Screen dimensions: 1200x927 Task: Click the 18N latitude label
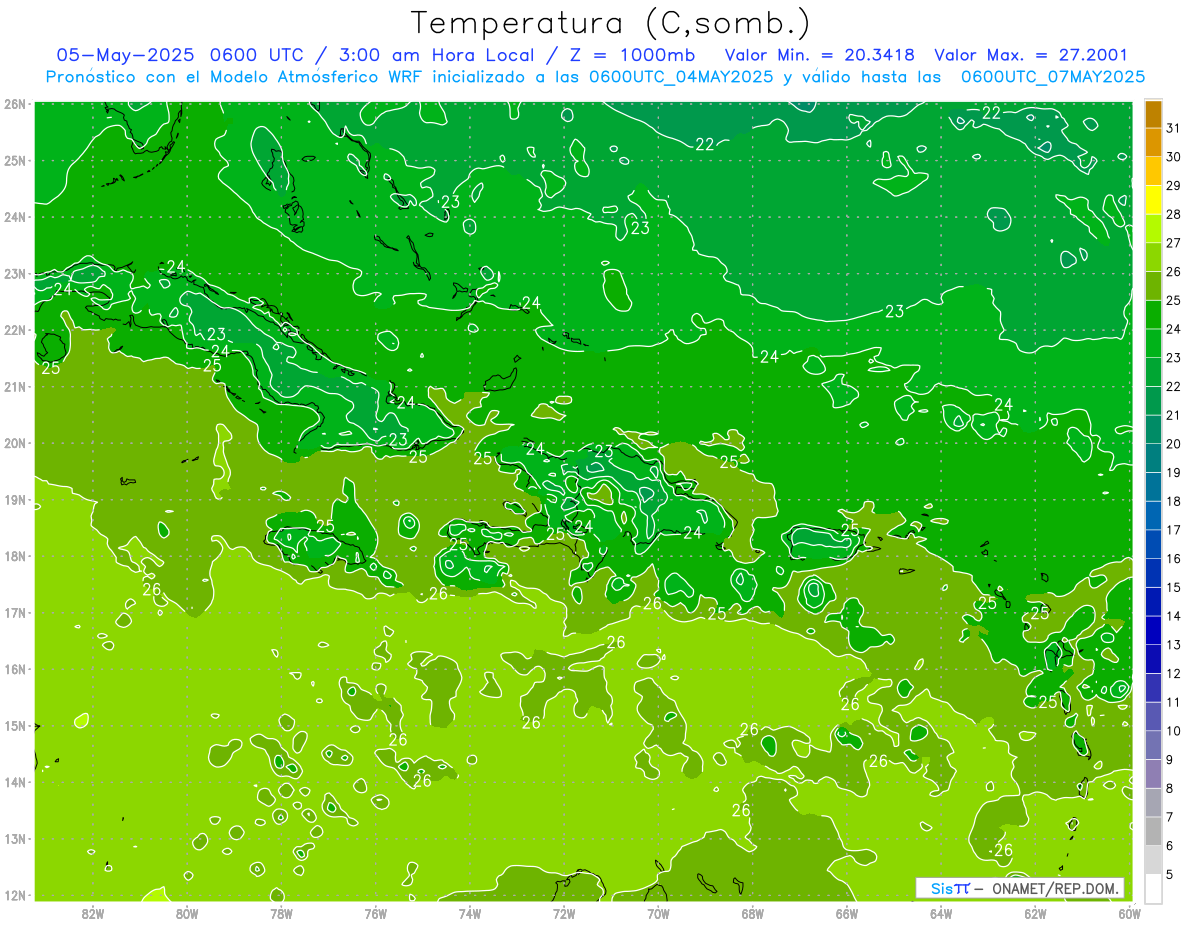(14, 556)
